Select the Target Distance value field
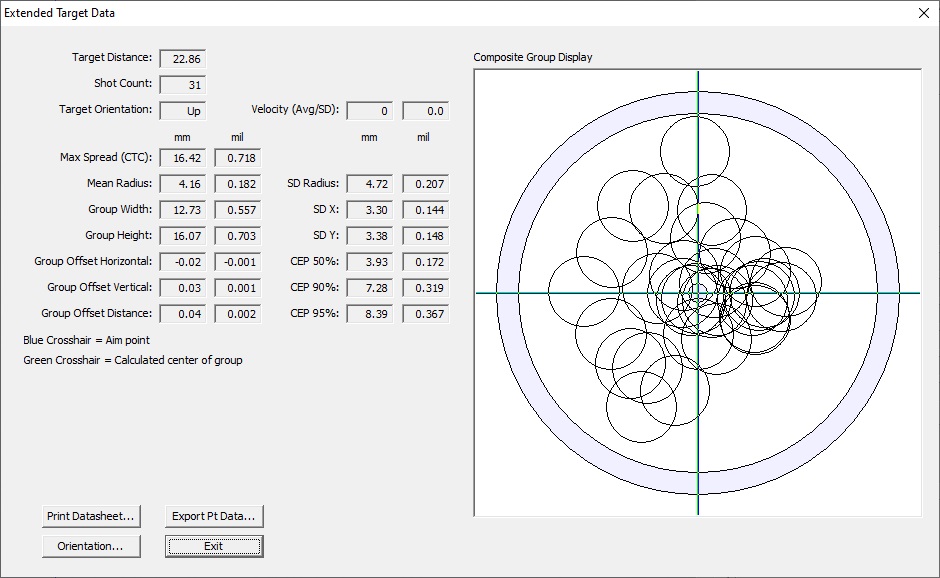Viewport: 940px width, 578px height. (183, 59)
